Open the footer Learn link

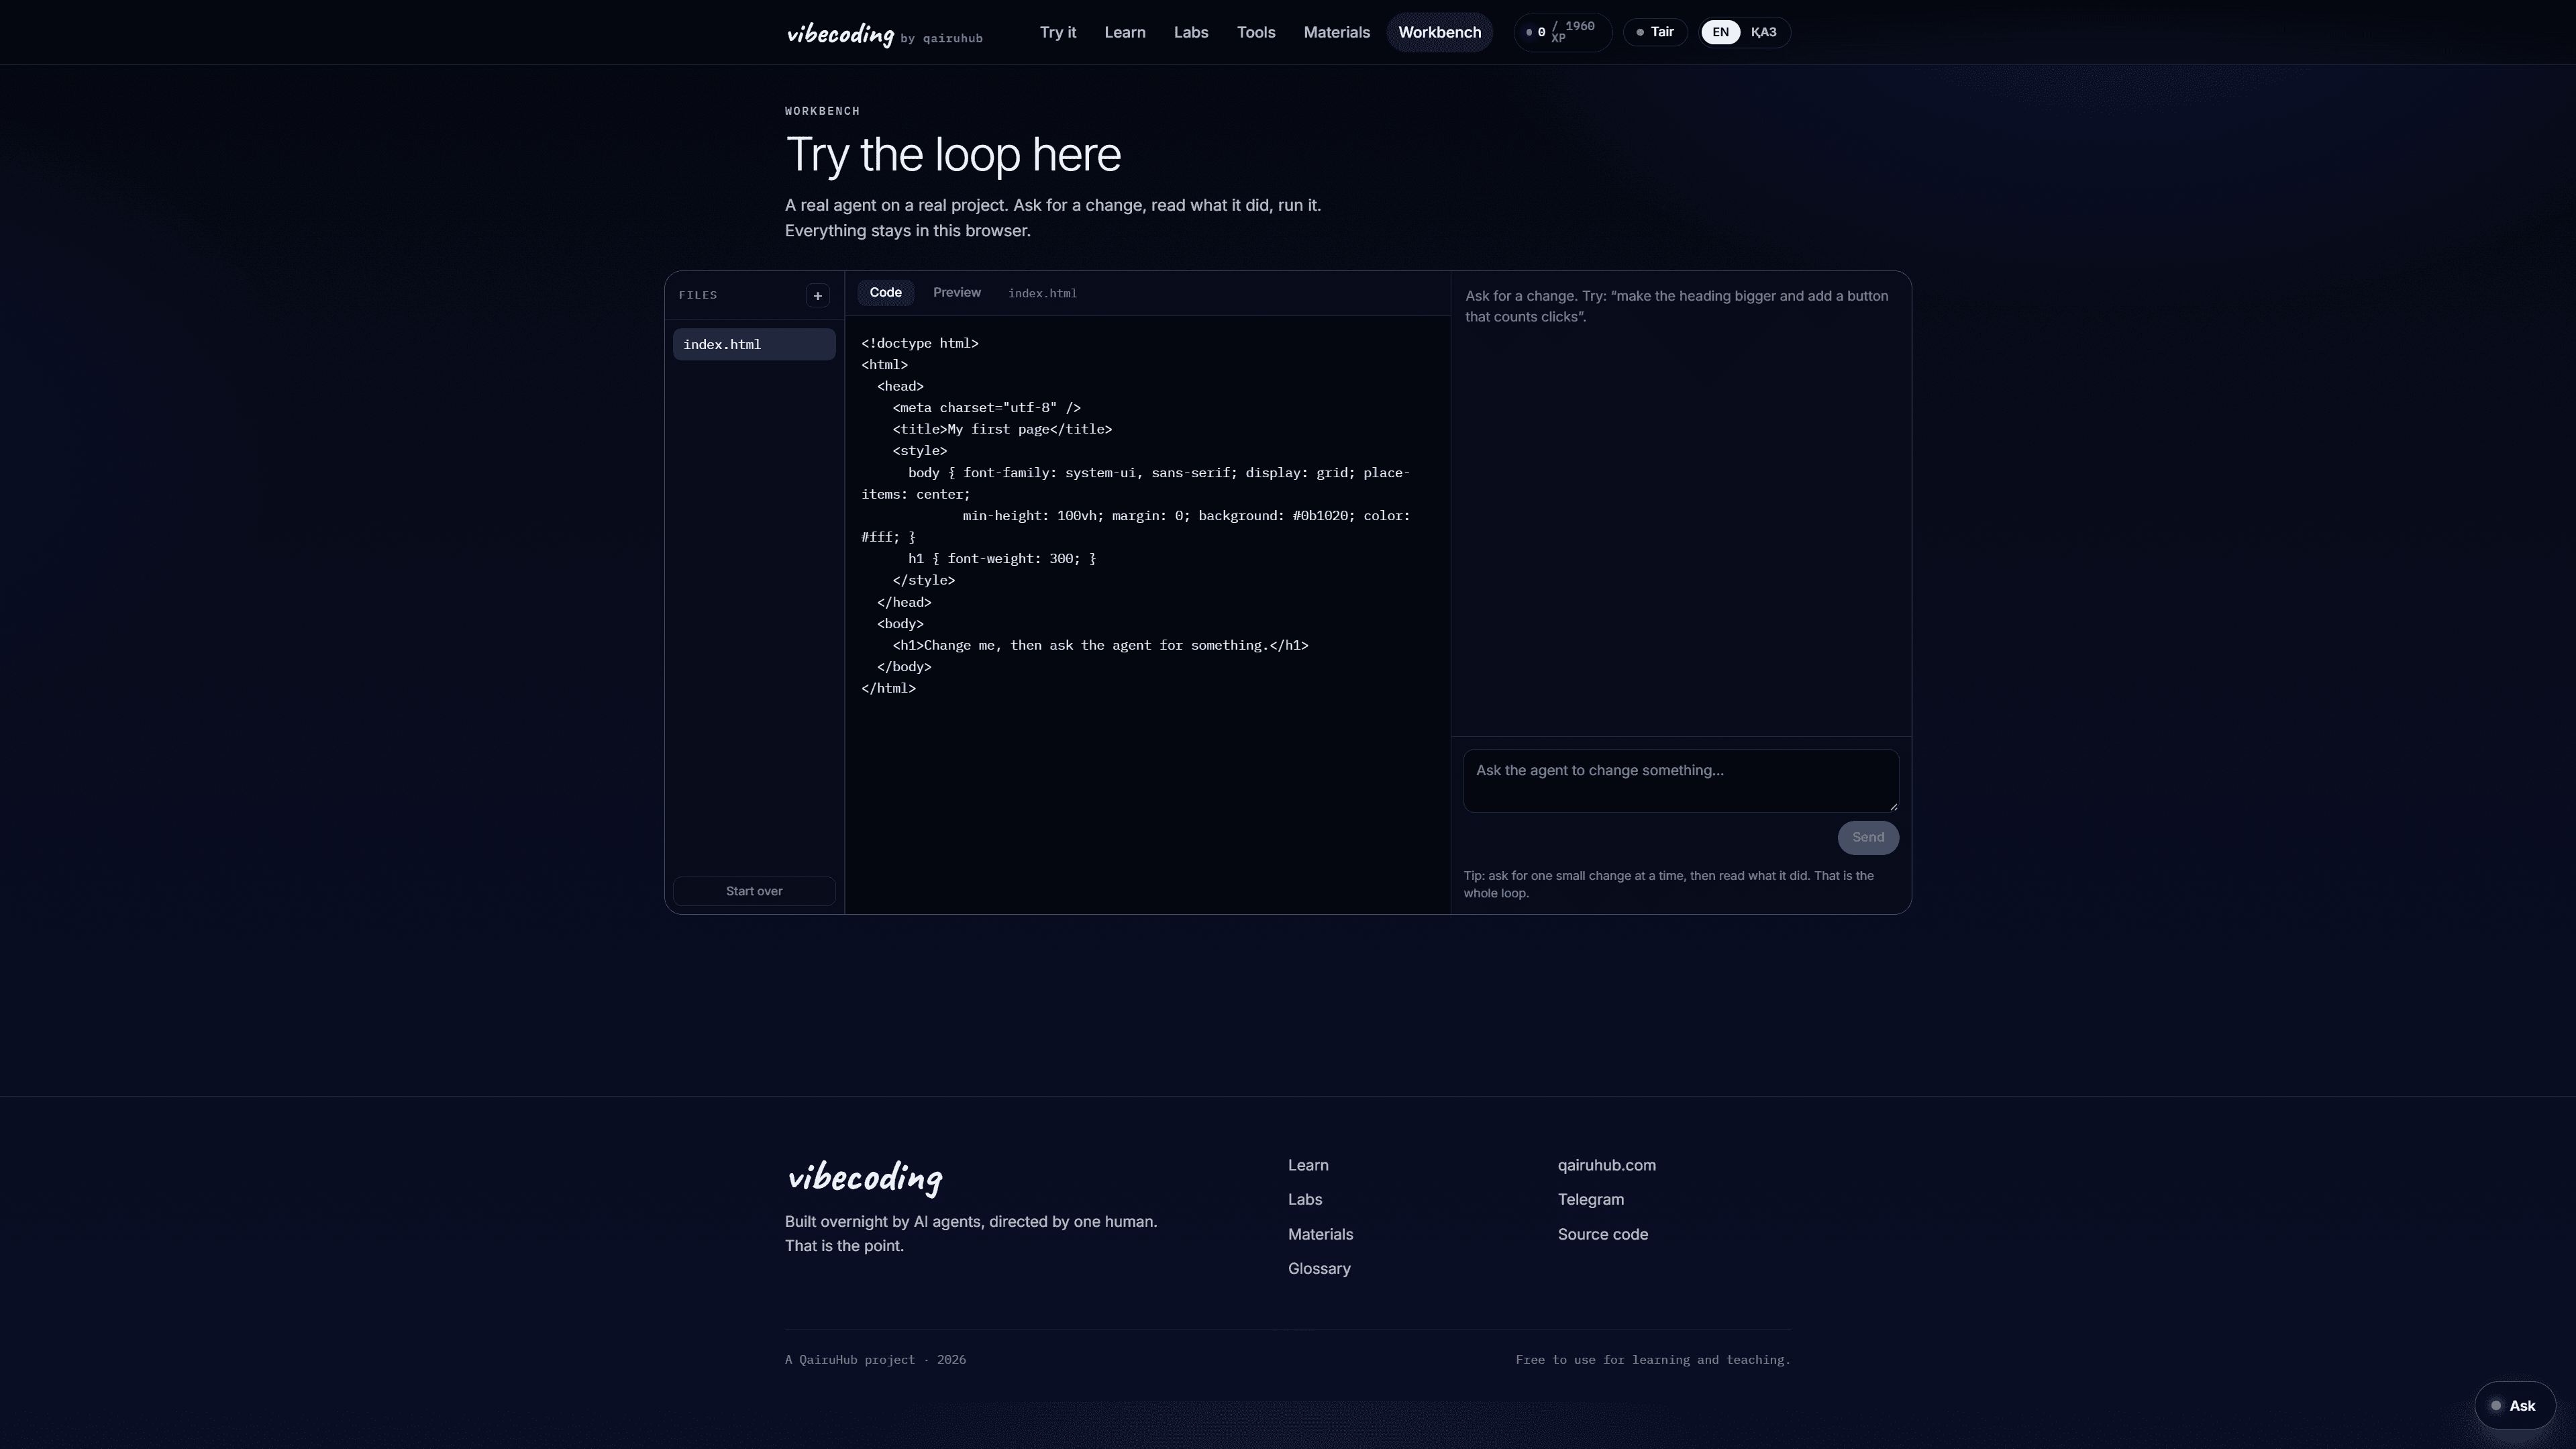(x=1308, y=1166)
